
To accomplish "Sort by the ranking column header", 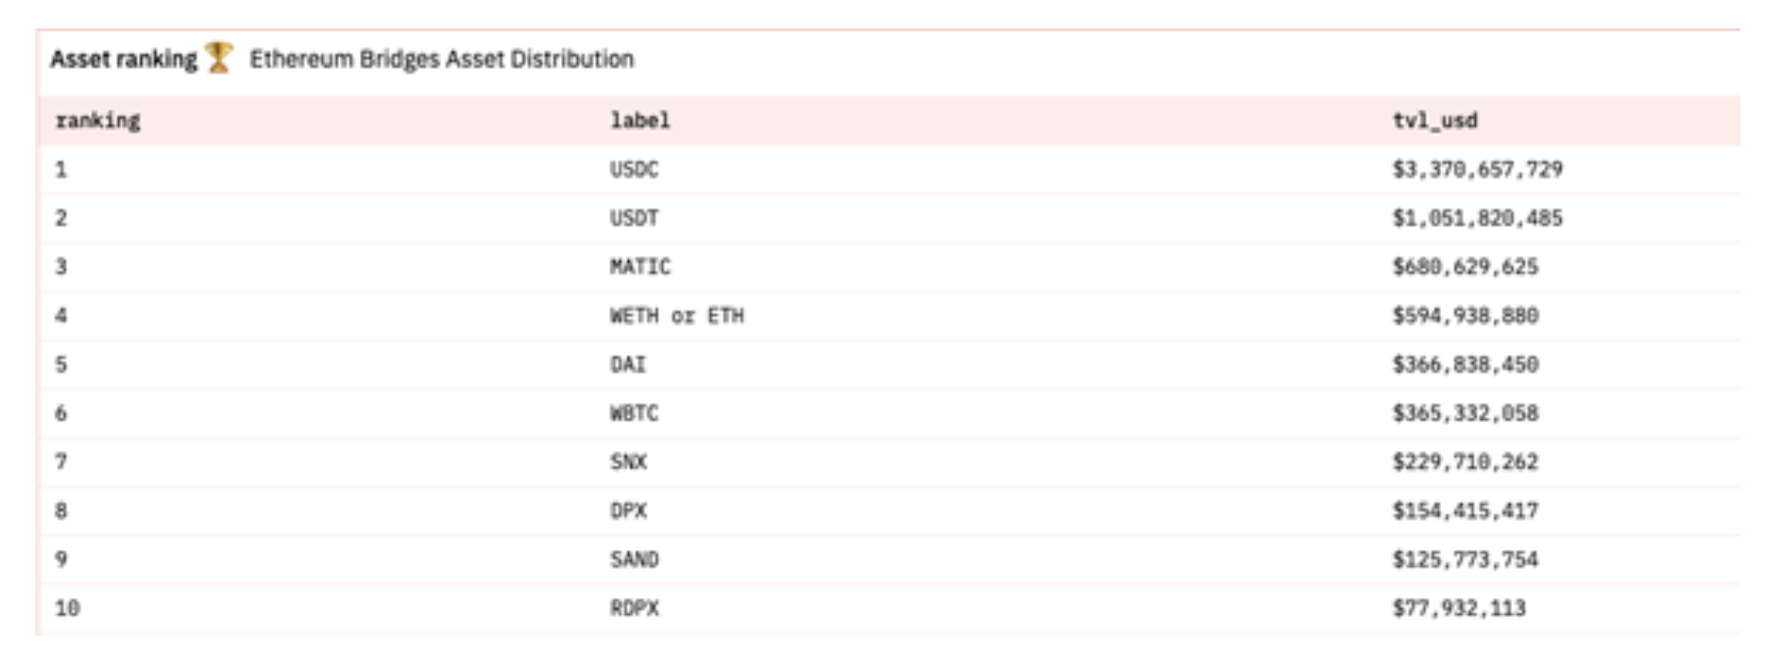I will [x=98, y=121].
